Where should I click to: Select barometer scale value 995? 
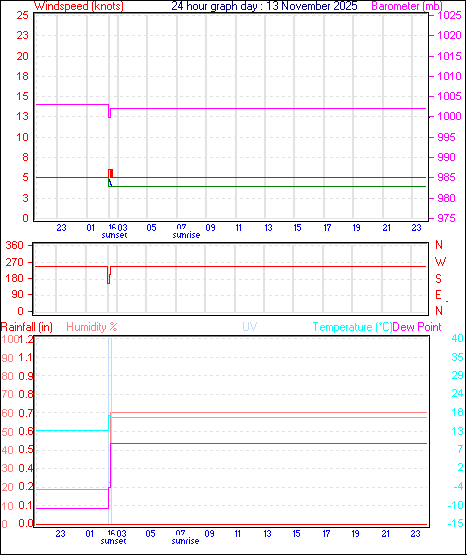coord(446,137)
